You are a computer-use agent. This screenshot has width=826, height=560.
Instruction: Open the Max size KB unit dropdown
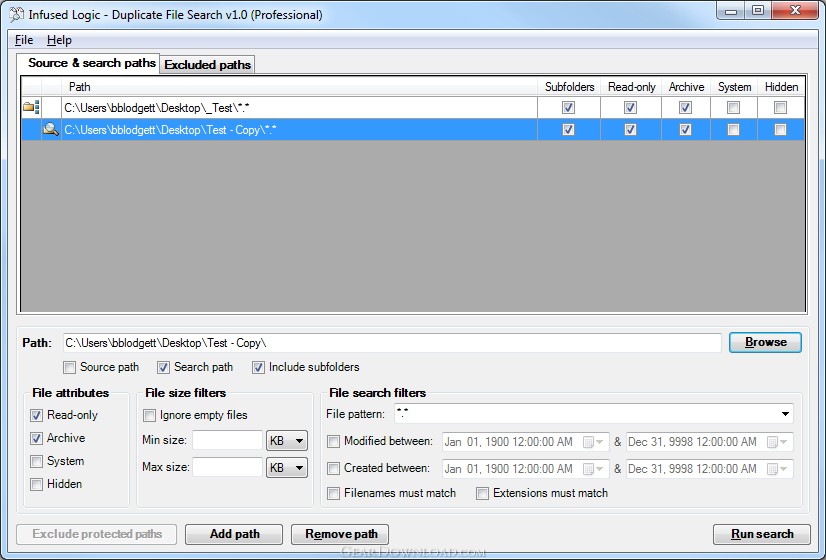[x=287, y=467]
